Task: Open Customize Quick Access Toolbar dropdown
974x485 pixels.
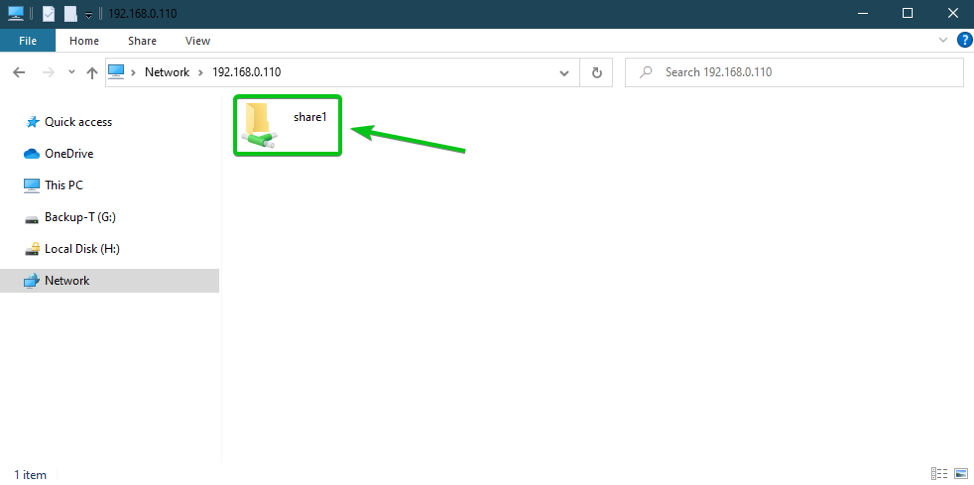Action: click(x=89, y=15)
